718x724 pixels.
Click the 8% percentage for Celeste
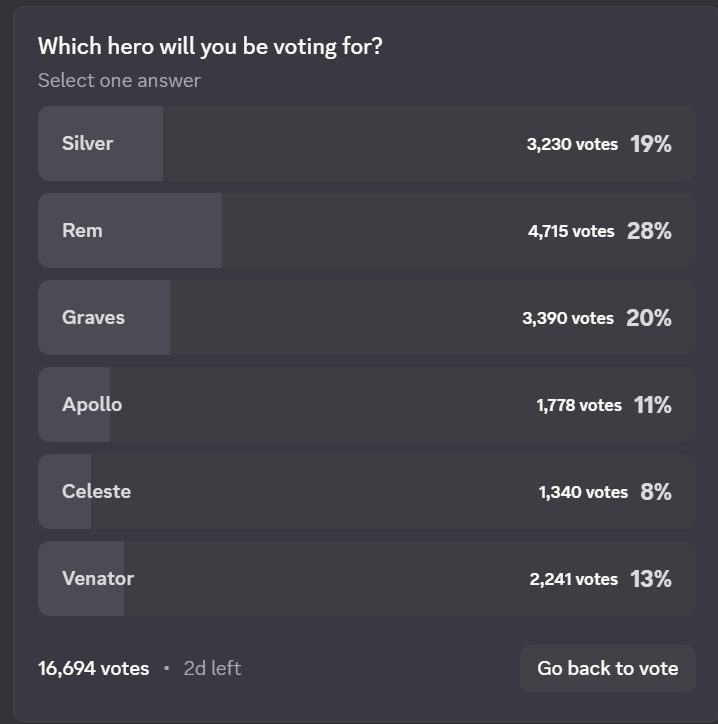656,492
